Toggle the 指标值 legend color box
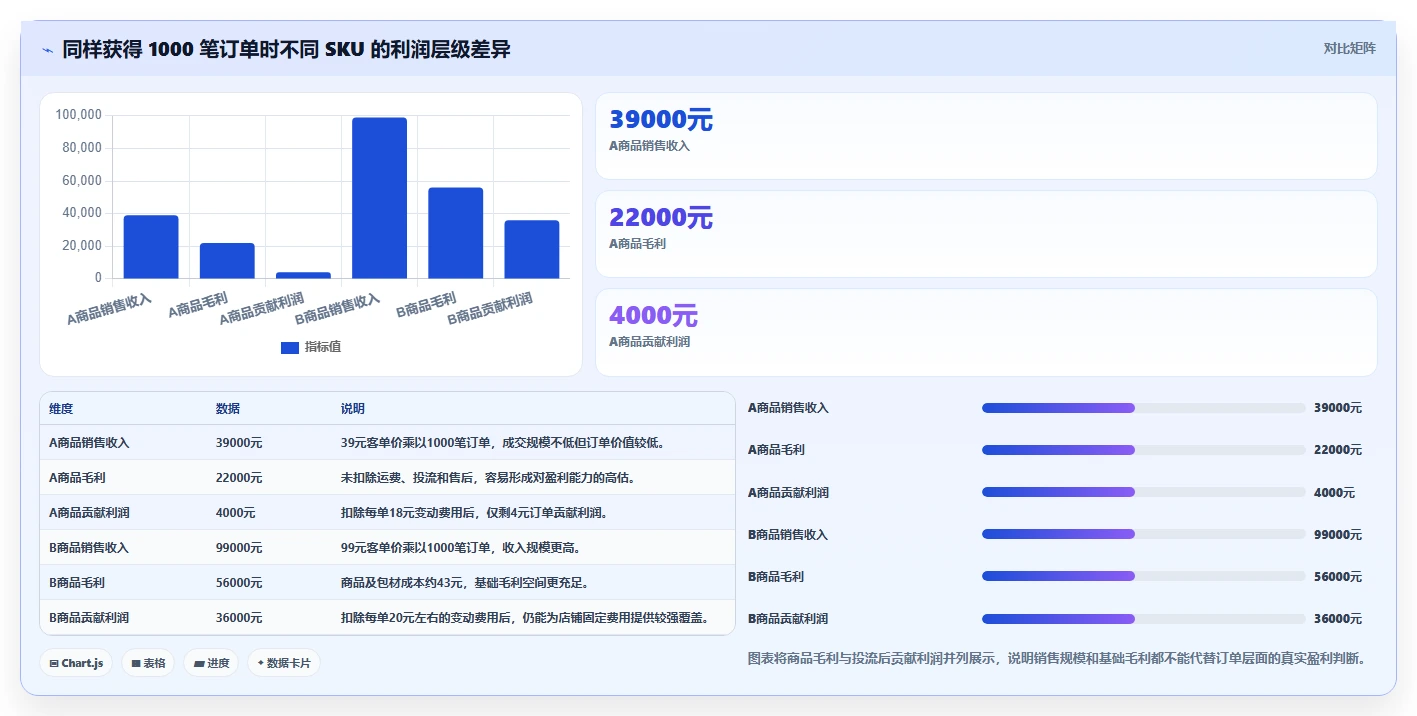 pos(290,347)
